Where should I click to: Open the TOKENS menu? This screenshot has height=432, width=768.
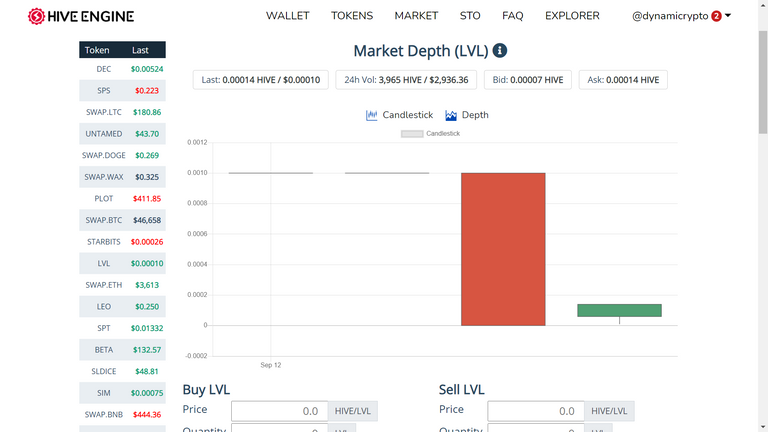[352, 16]
